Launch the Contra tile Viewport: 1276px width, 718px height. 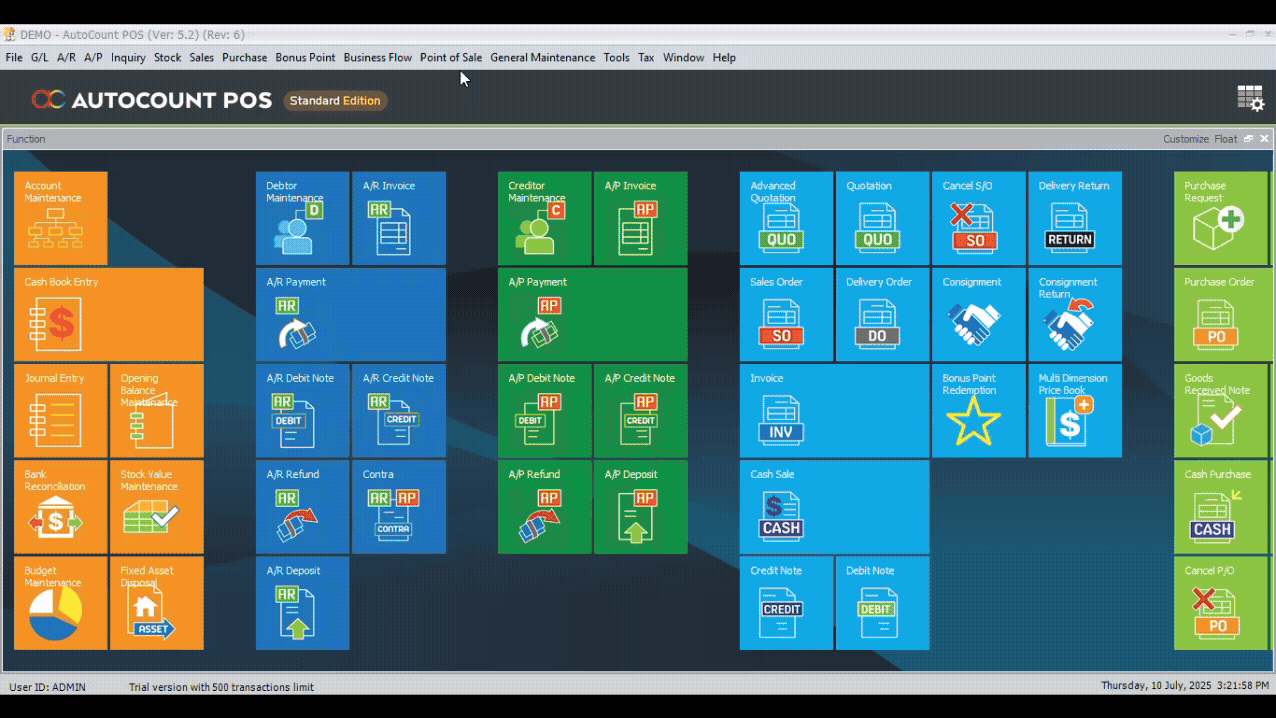coord(398,507)
